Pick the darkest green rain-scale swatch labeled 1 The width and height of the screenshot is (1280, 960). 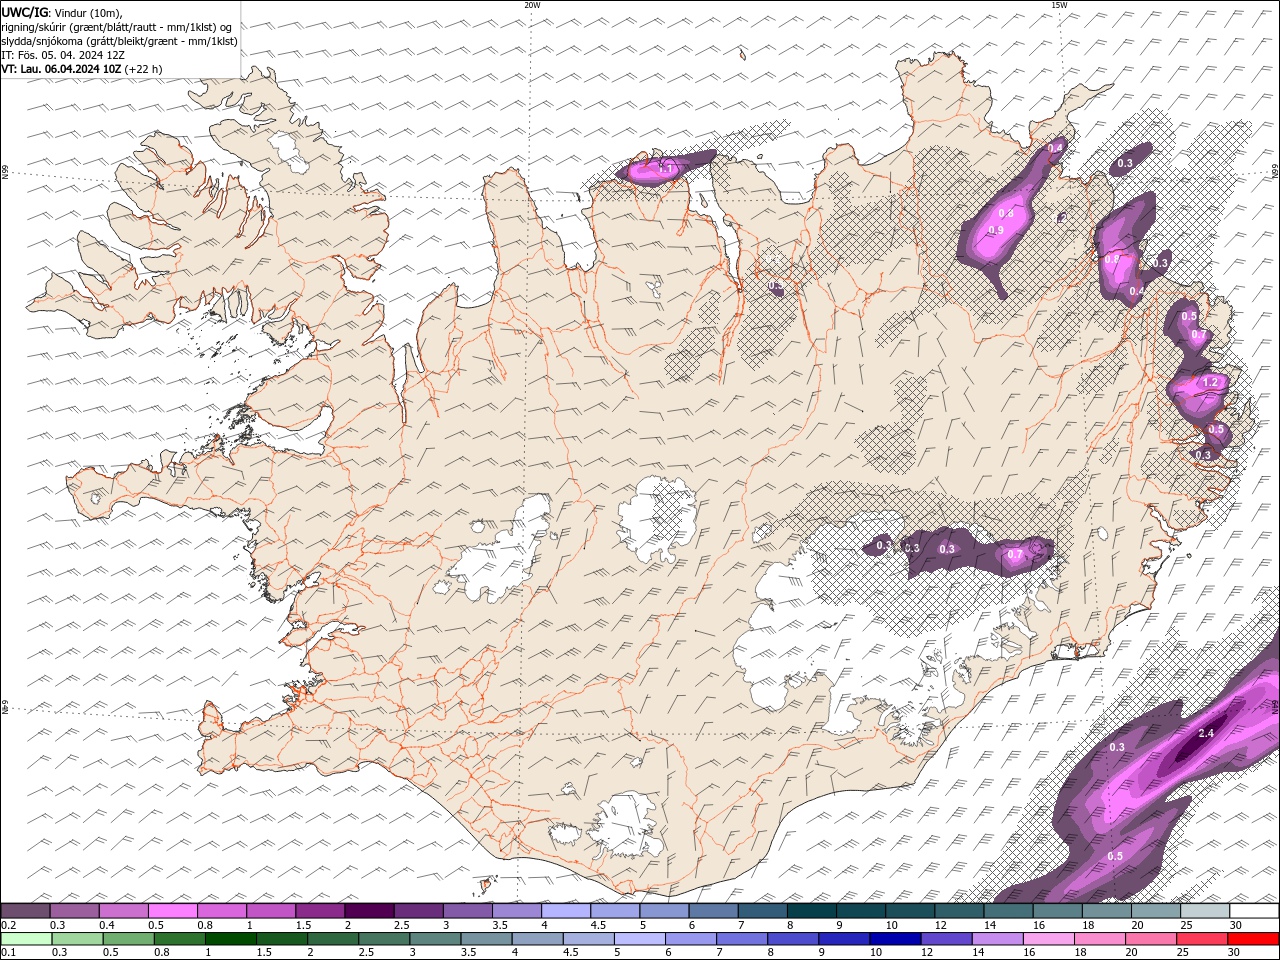point(231,939)
